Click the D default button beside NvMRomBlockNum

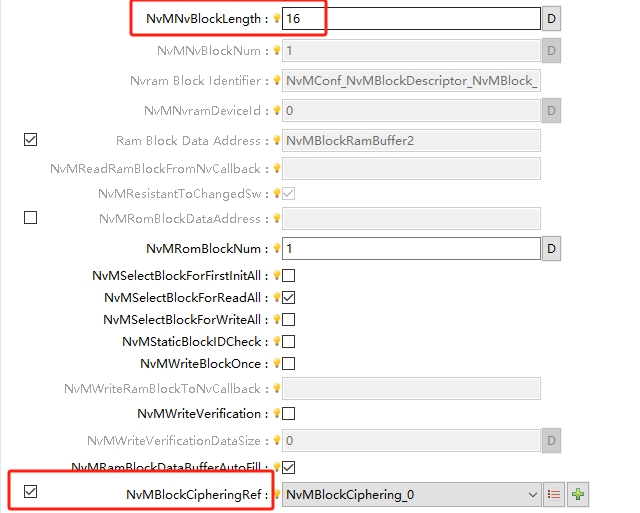pos(551,248)
